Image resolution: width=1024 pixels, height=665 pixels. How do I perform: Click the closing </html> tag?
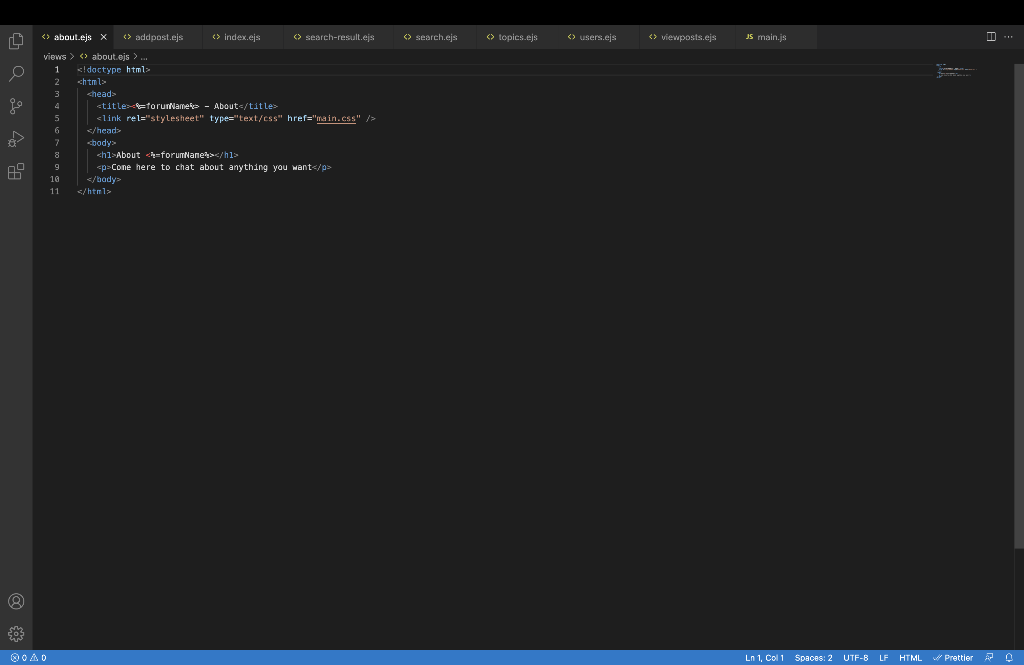point(94,191)
